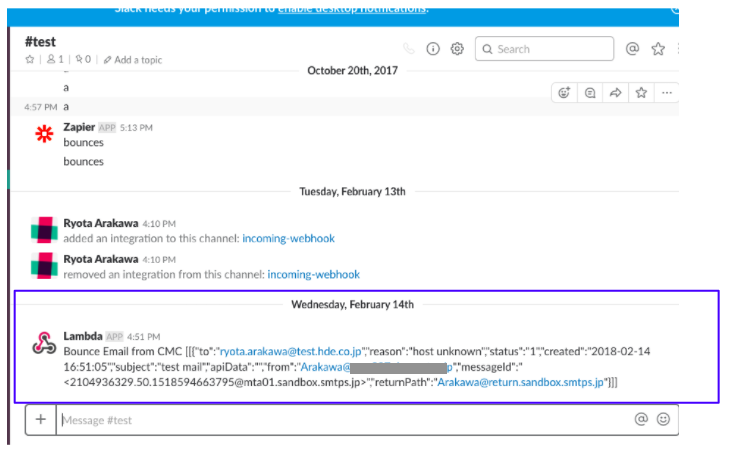Image resolution: width=739 pixels, height=453 pixels.
Task: Click the October 20th, 2017 date divider
Action: click(353, 71)
